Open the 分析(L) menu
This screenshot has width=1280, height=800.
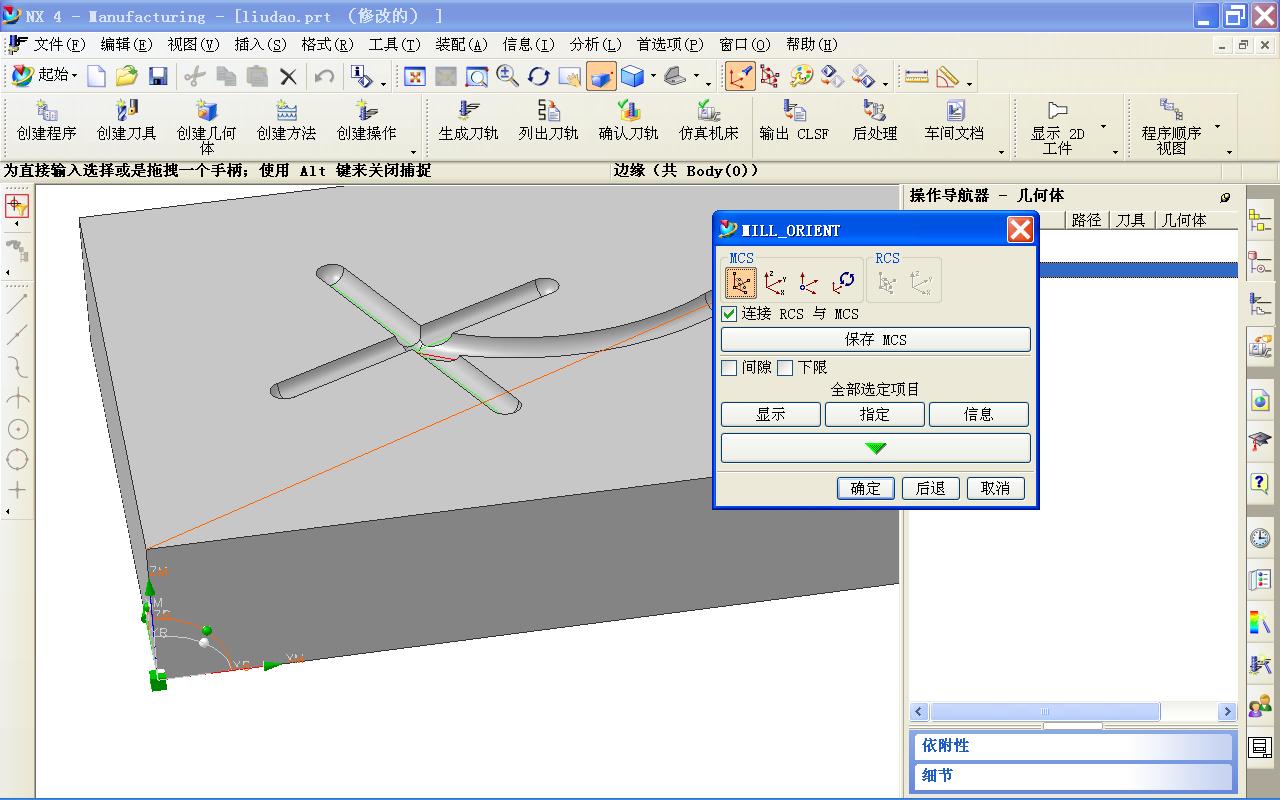595,44
